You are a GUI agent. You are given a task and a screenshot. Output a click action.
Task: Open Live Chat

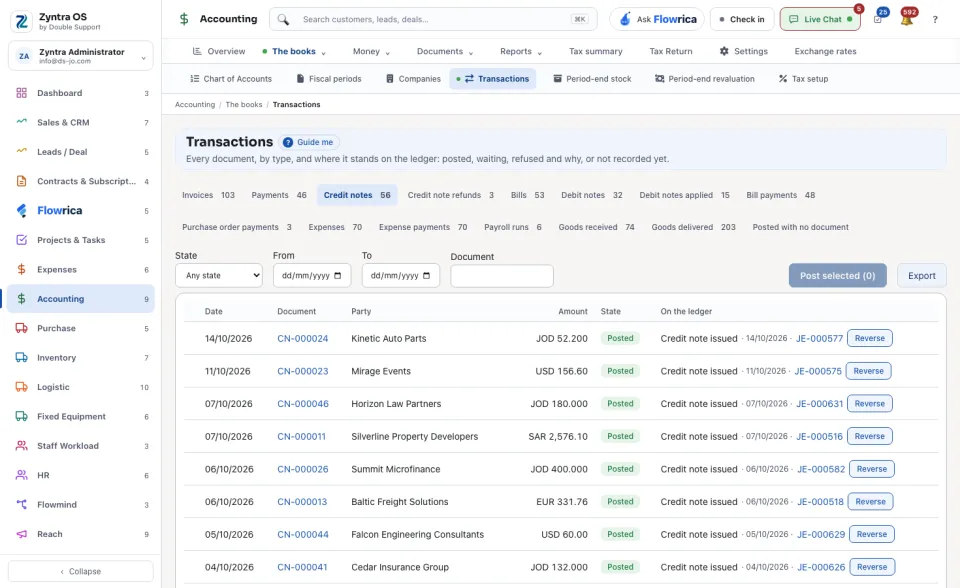click(x=820, y=20)
